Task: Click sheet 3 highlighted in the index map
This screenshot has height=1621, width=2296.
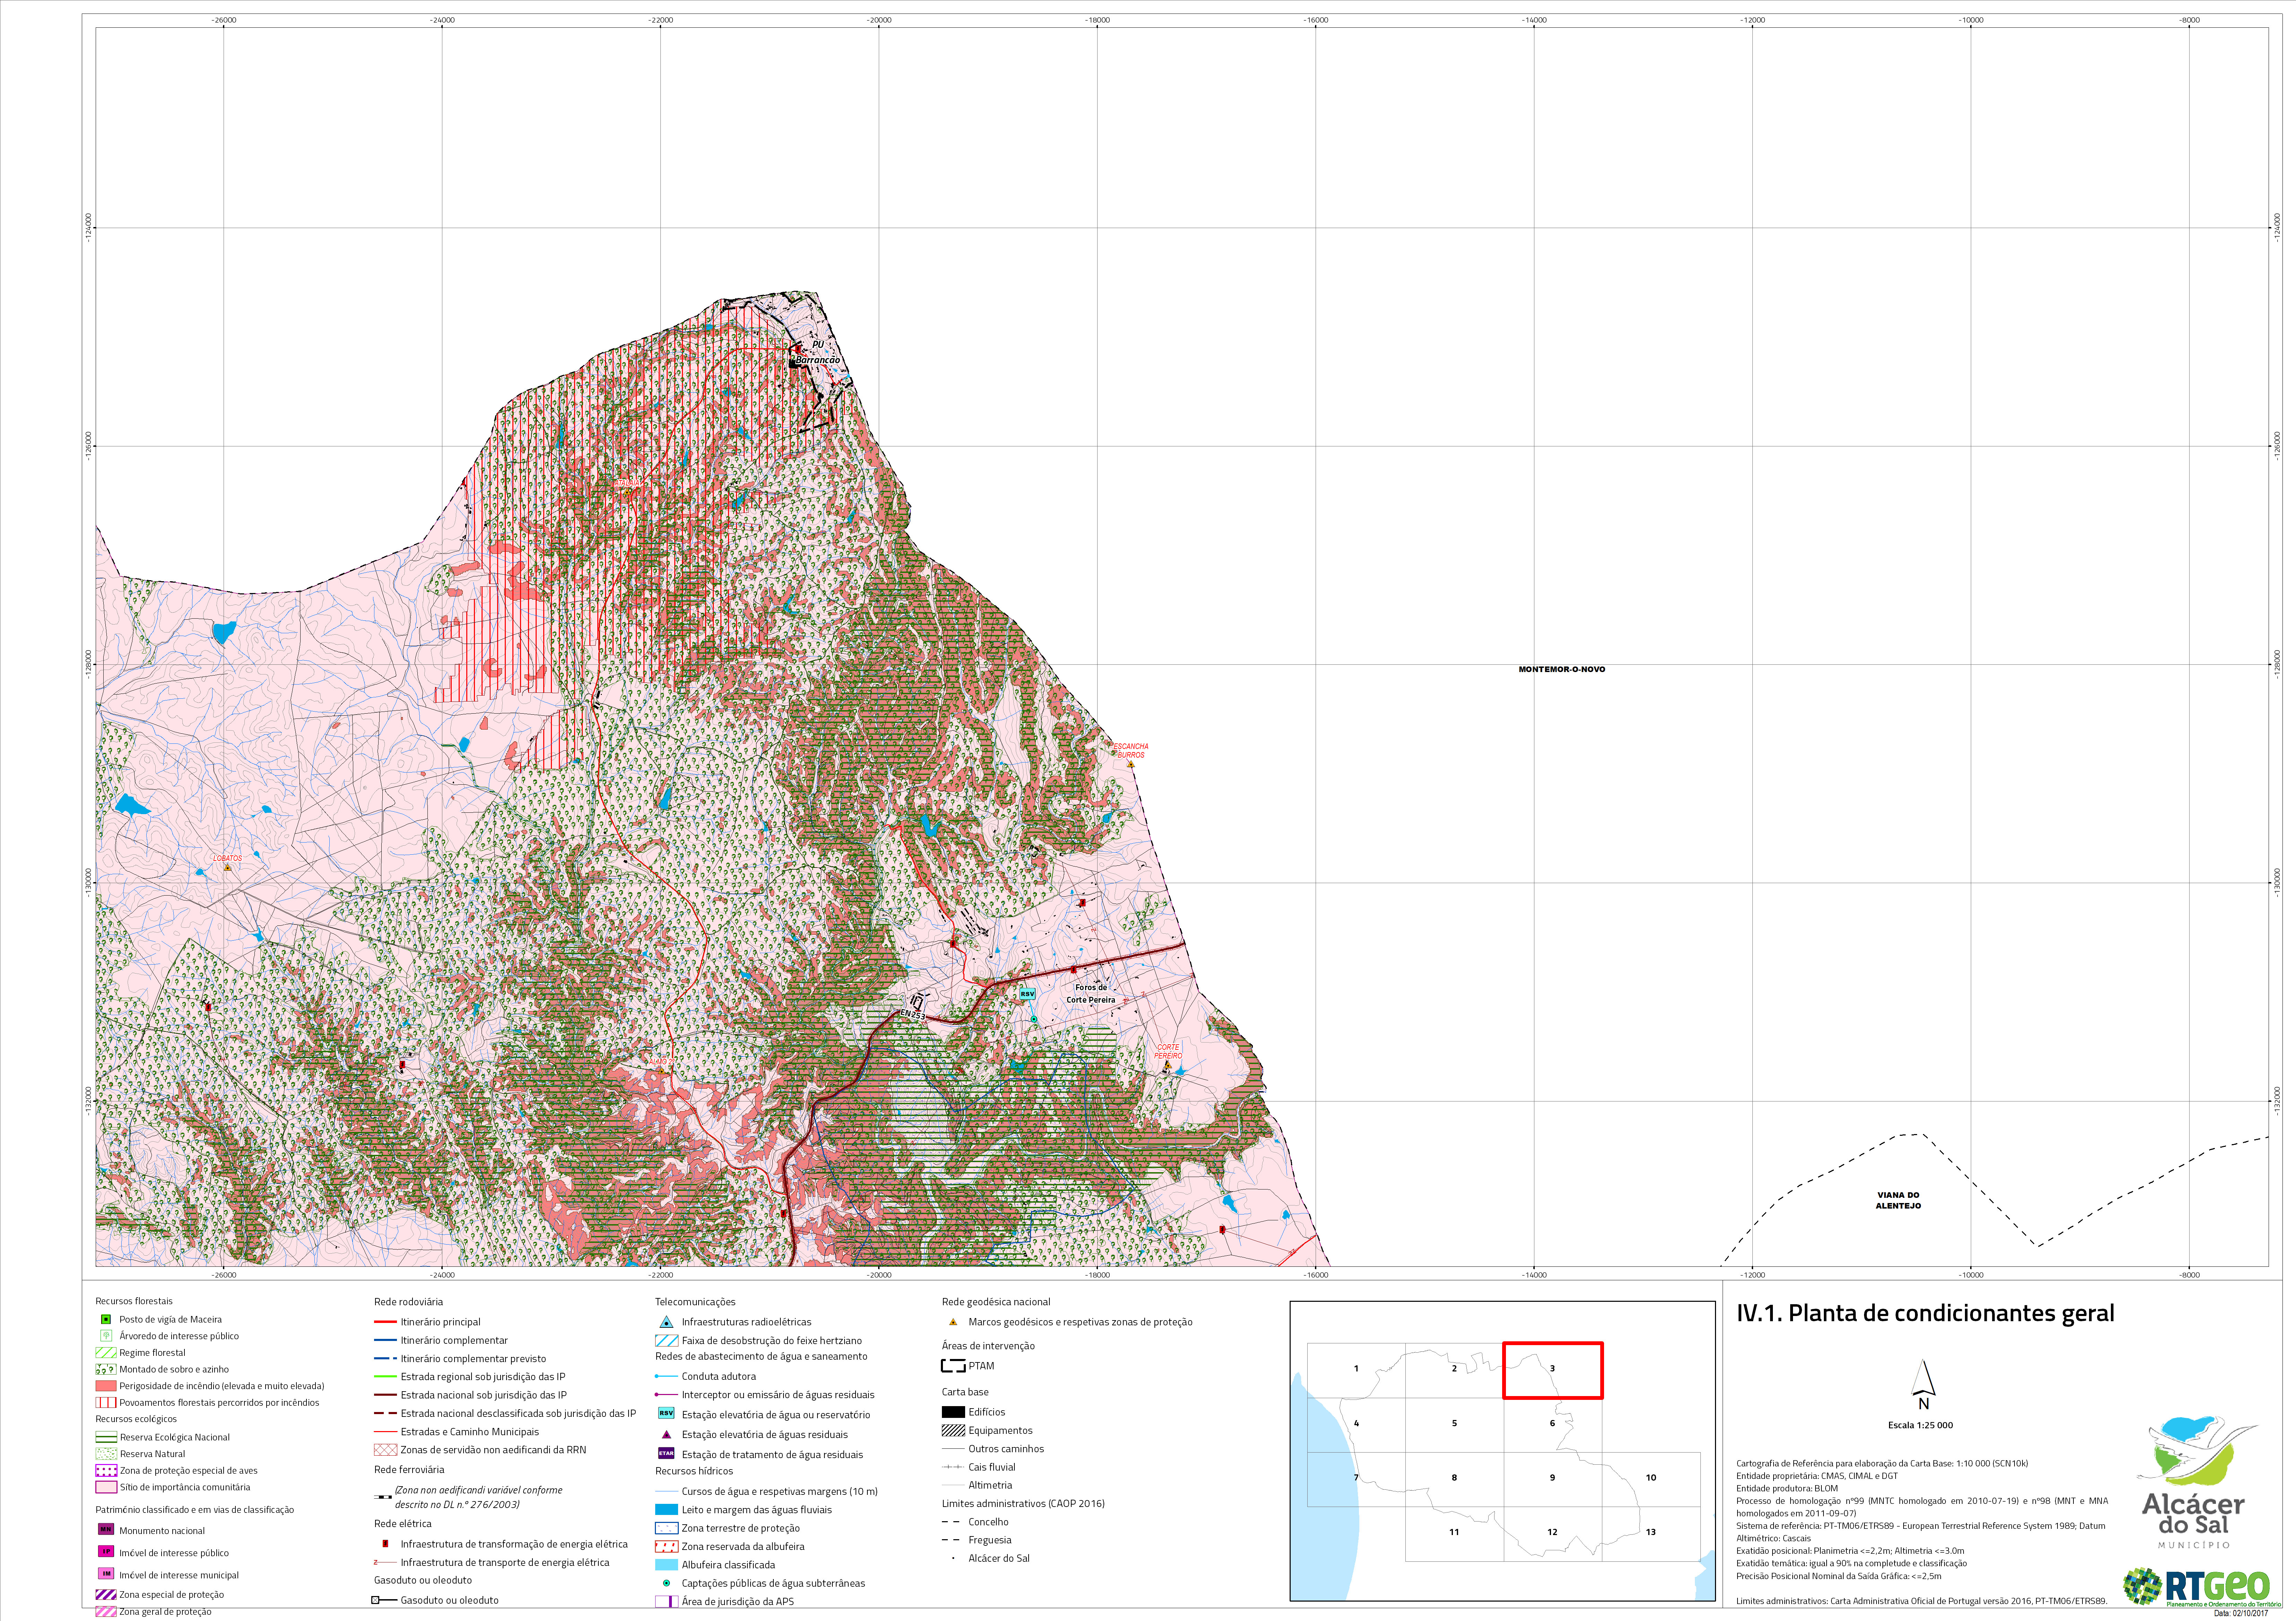Action: click(x=1553, y=1370)
